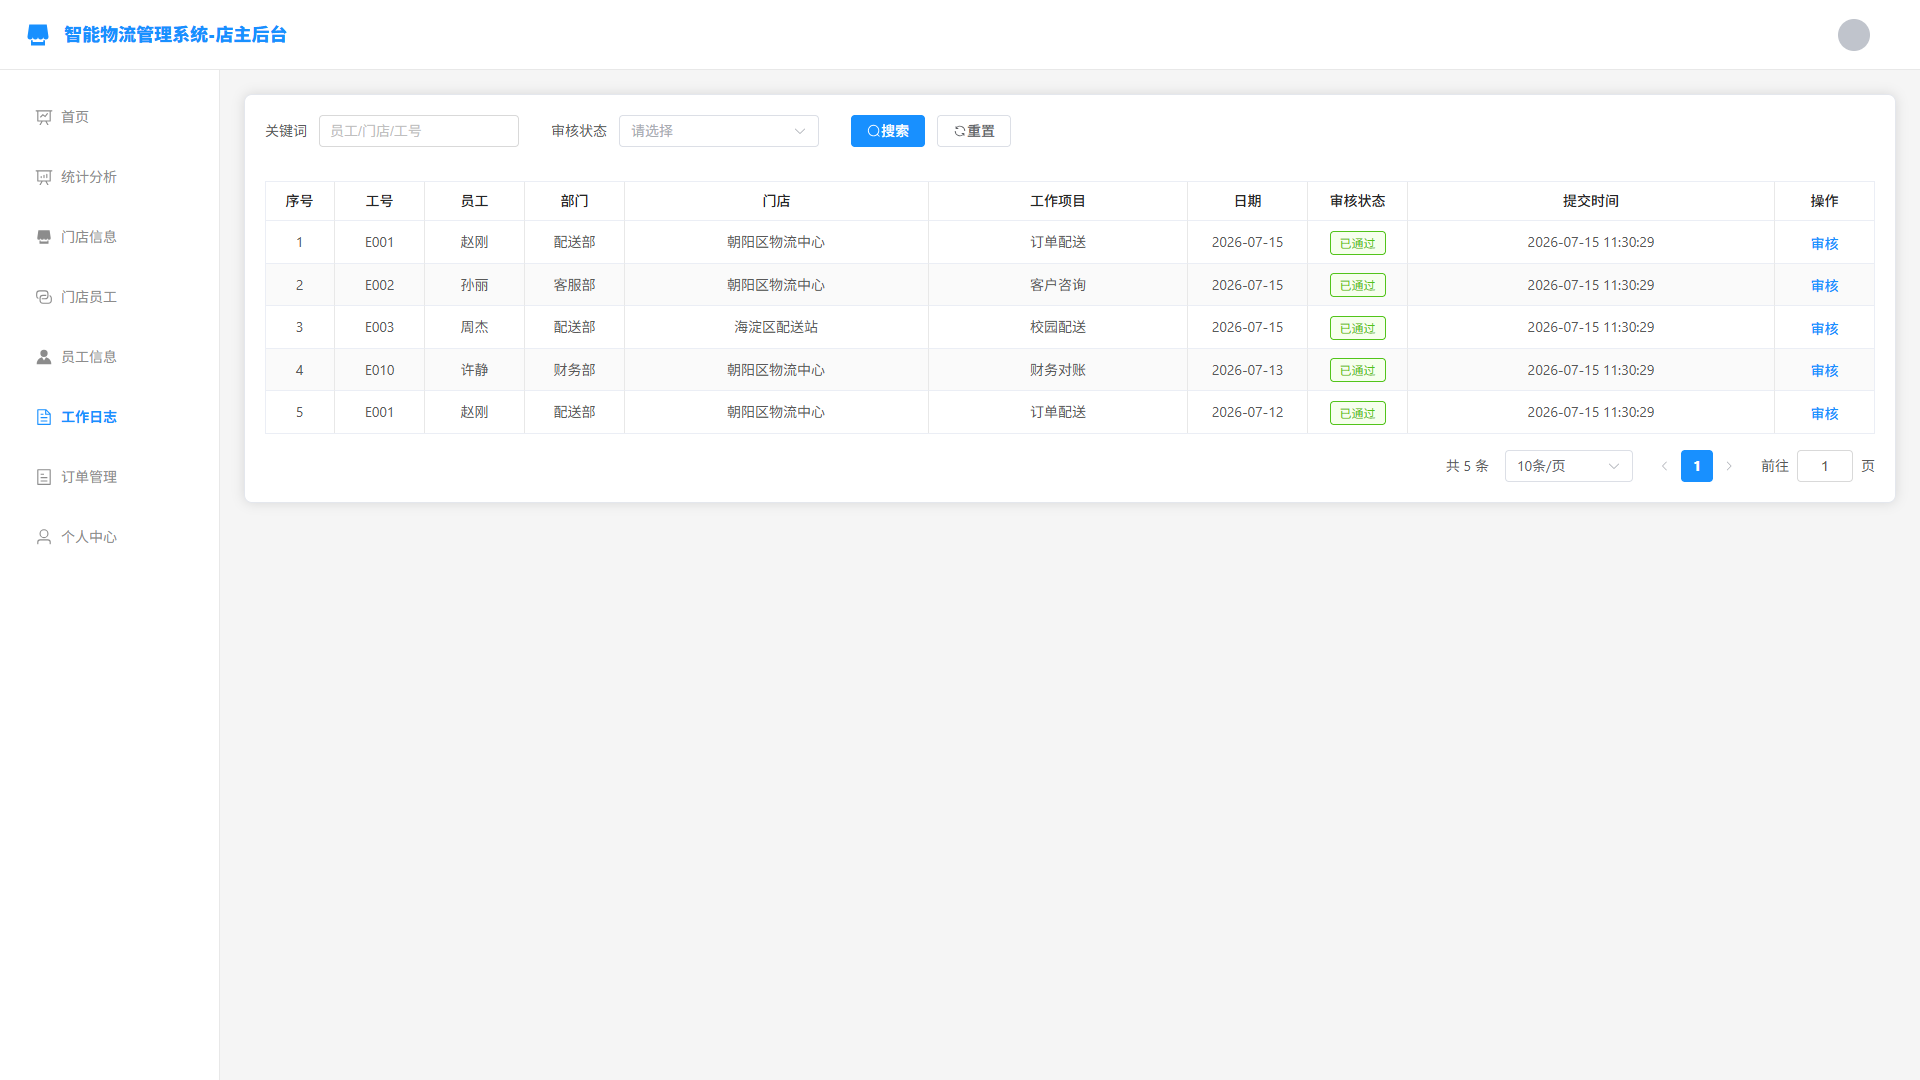The image size is (1920, 1080).
Task: Click the 门店员工 sidebar icon
Action: (44, 297)
